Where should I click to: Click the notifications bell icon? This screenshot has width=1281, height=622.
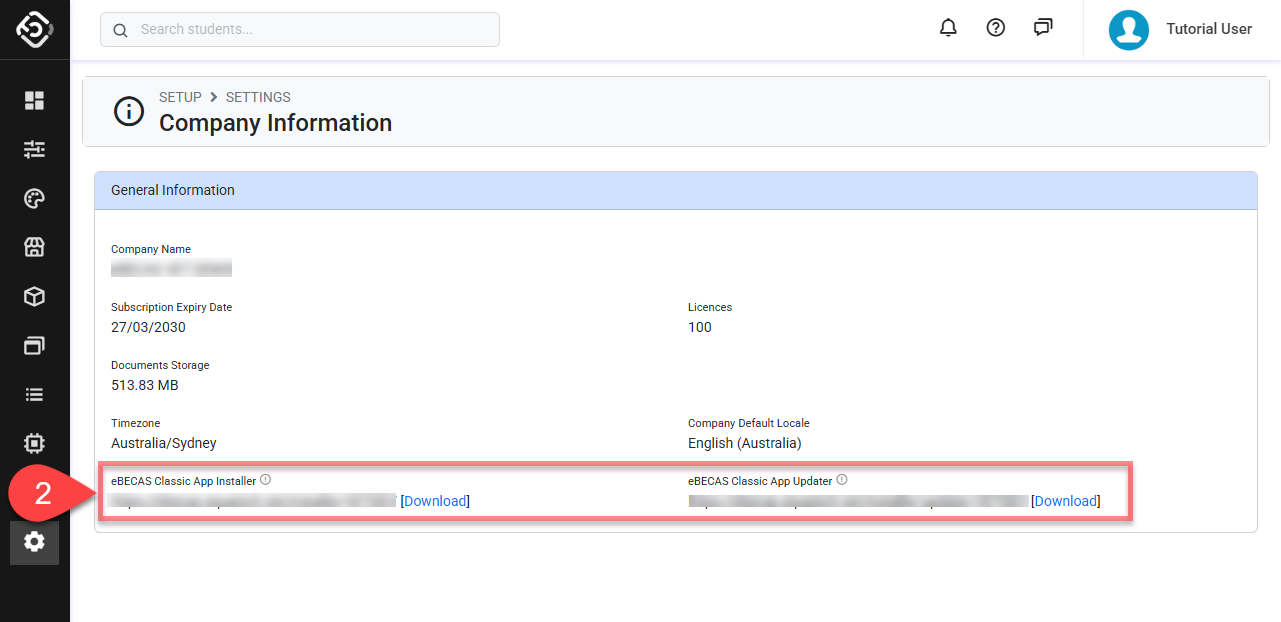pyautogui.click(x=948, y=28)
